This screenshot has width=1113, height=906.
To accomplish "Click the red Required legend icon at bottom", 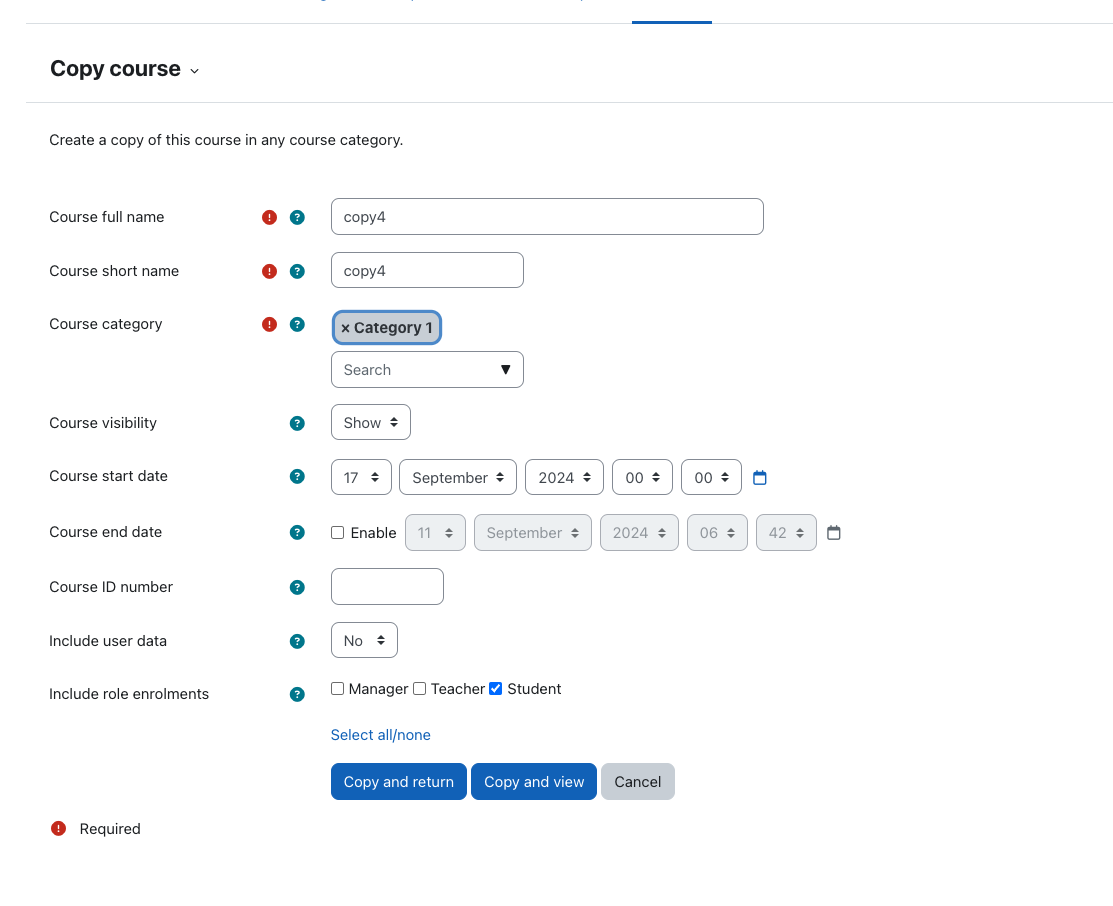I will coord(58,829).
